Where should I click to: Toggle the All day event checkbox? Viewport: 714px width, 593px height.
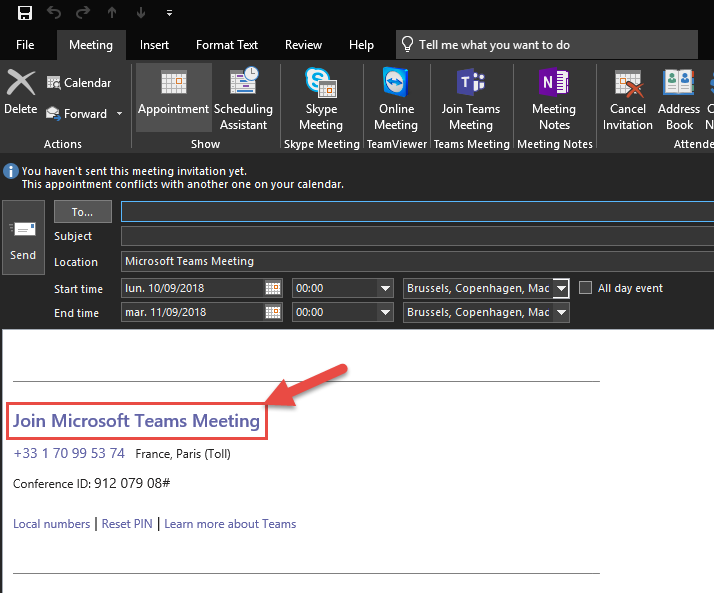point(585,288)
